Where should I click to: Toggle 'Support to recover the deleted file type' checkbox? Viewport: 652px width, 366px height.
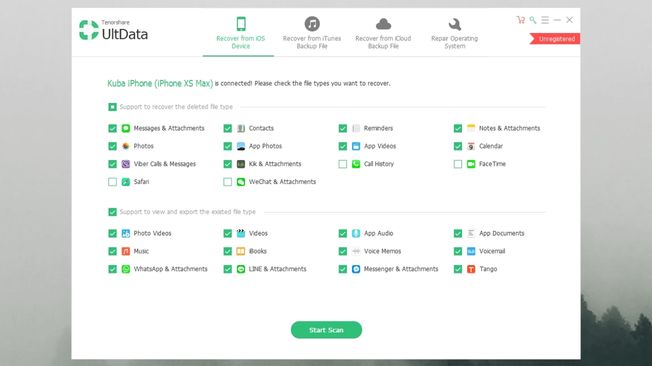click(x=112, y=107)
